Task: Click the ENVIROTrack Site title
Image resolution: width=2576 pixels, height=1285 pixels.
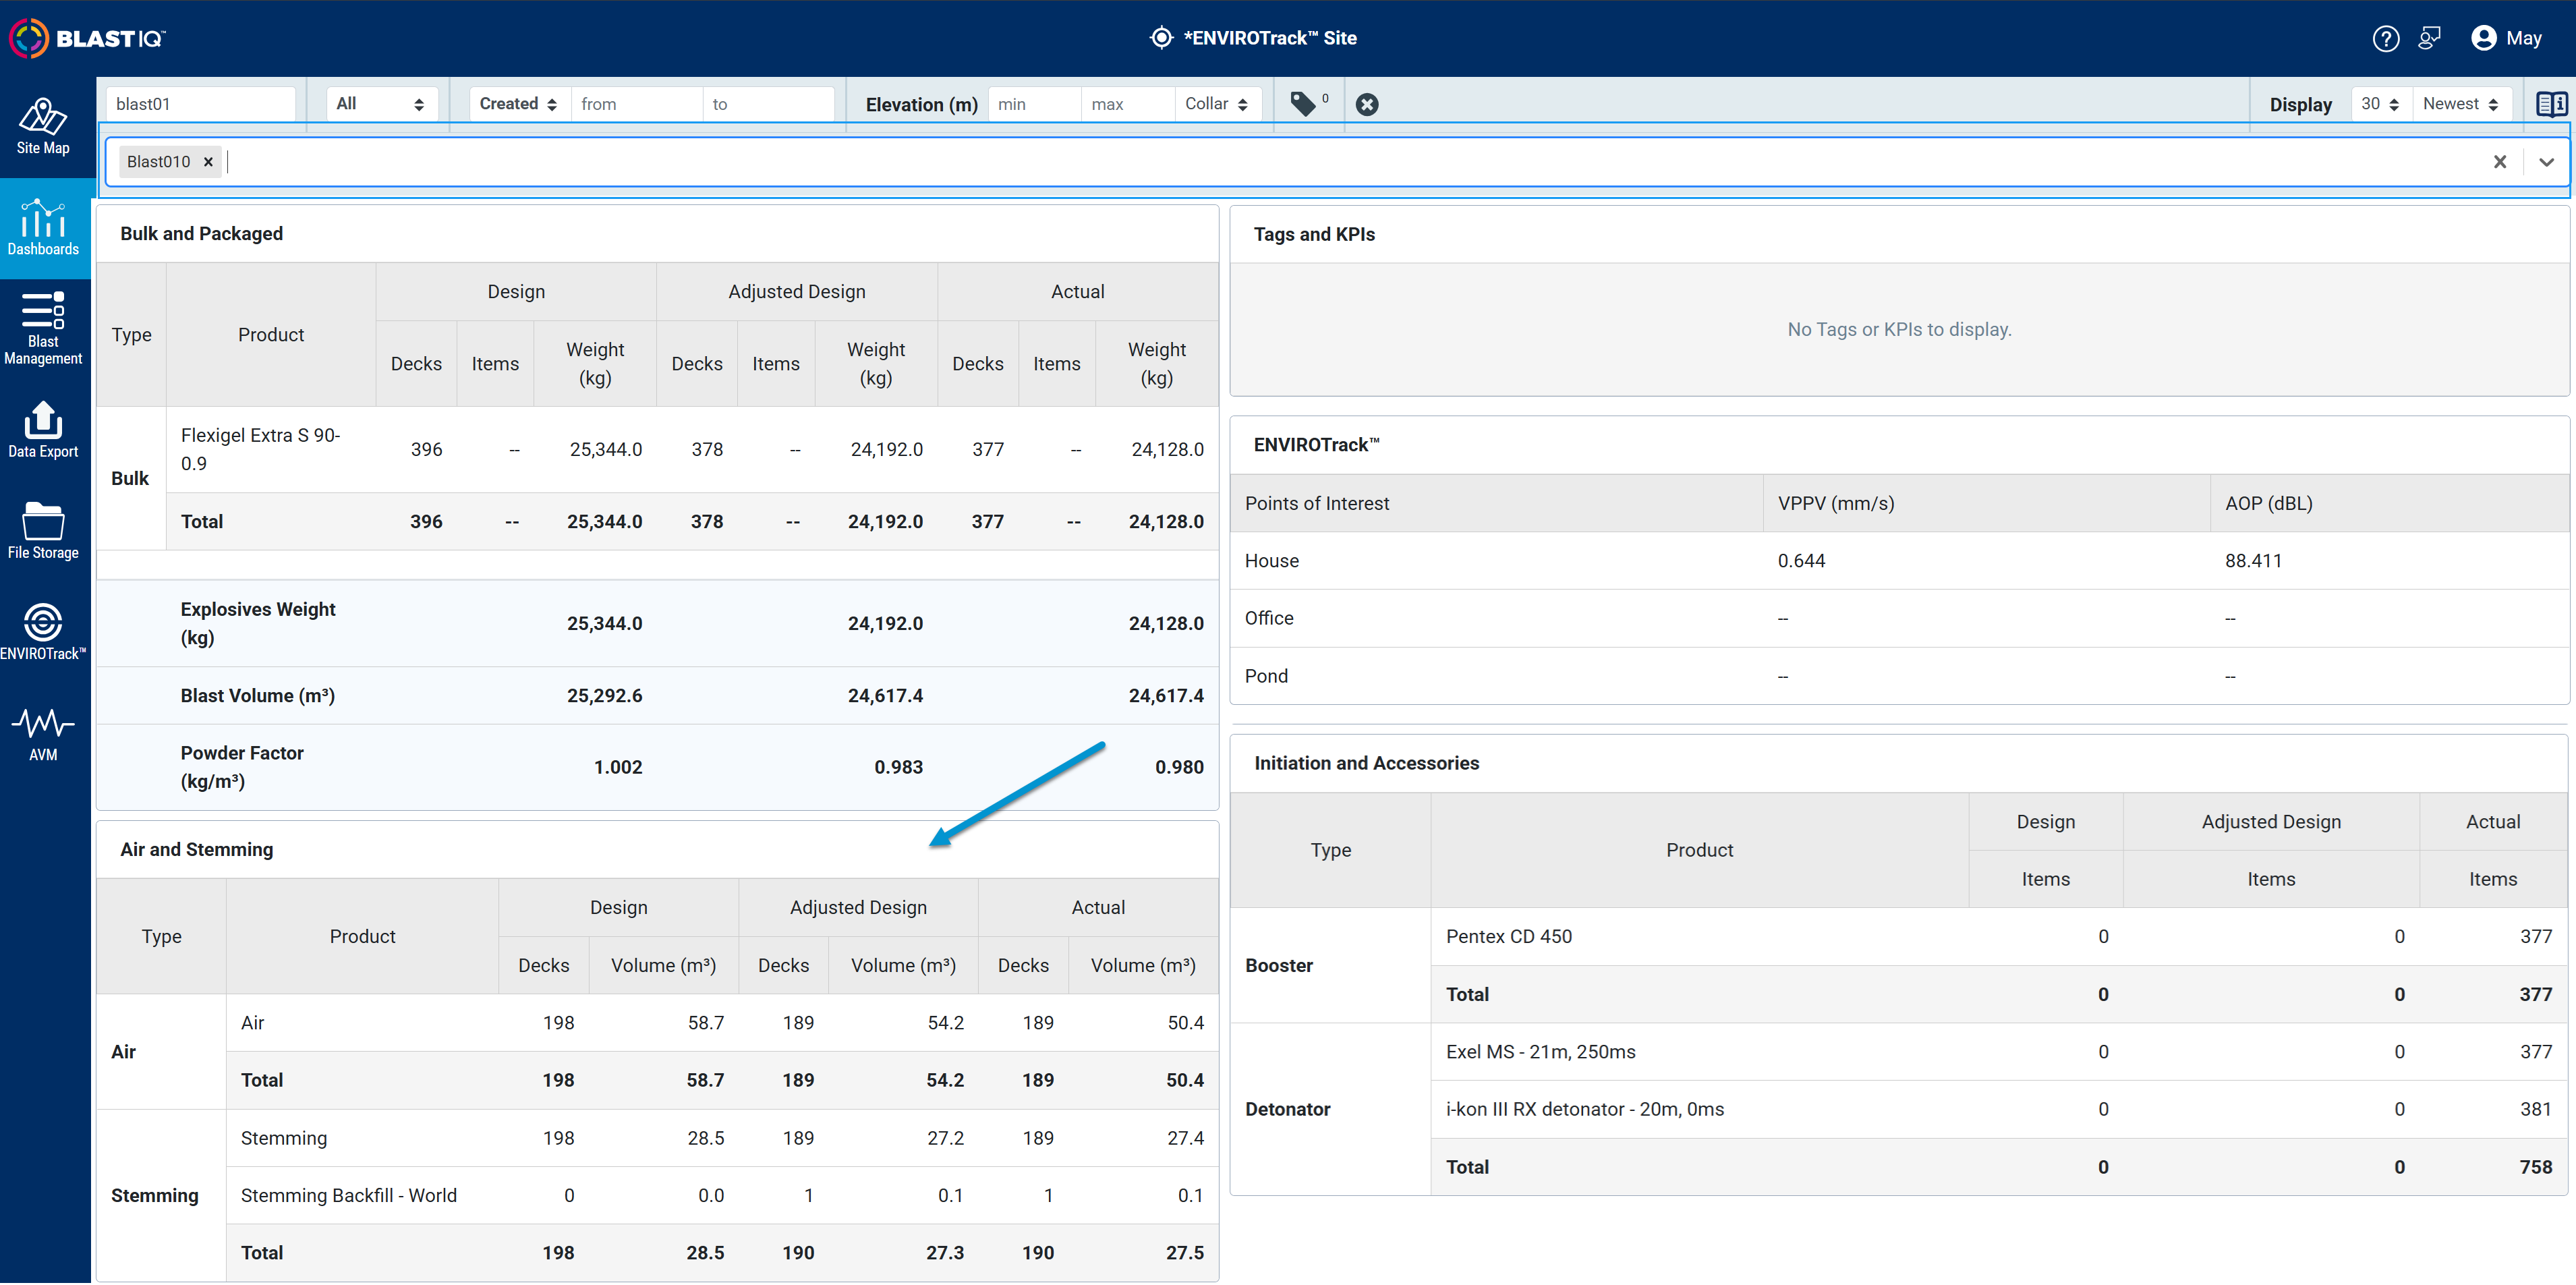Action: click(x=1270, y=38)
